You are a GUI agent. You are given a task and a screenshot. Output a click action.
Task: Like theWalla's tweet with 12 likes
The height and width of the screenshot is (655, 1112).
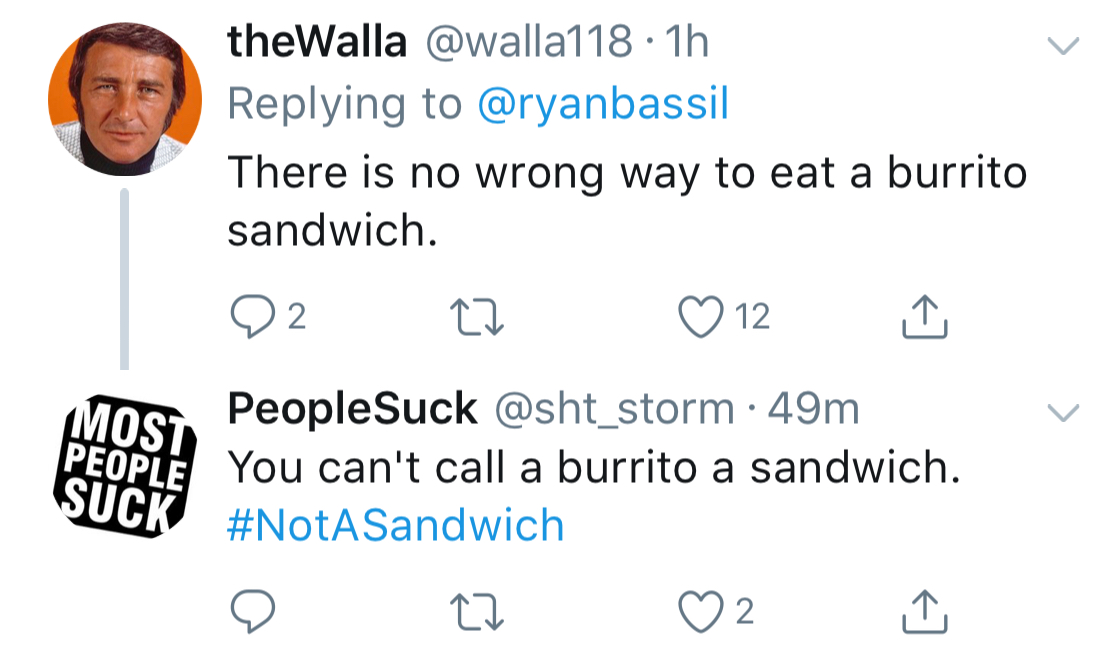pyautogui.click(x=701, y=317)
